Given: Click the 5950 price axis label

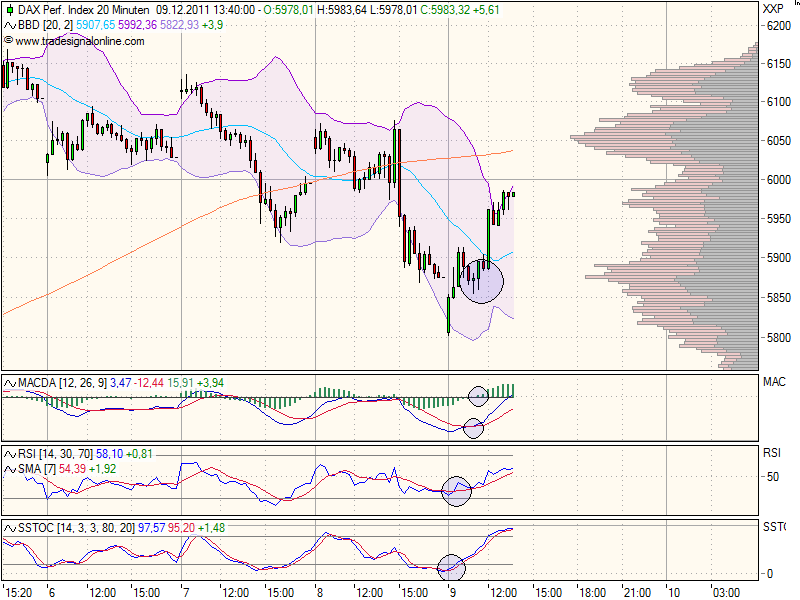Looking at the screenshot, I should click(x=779, y=218).
